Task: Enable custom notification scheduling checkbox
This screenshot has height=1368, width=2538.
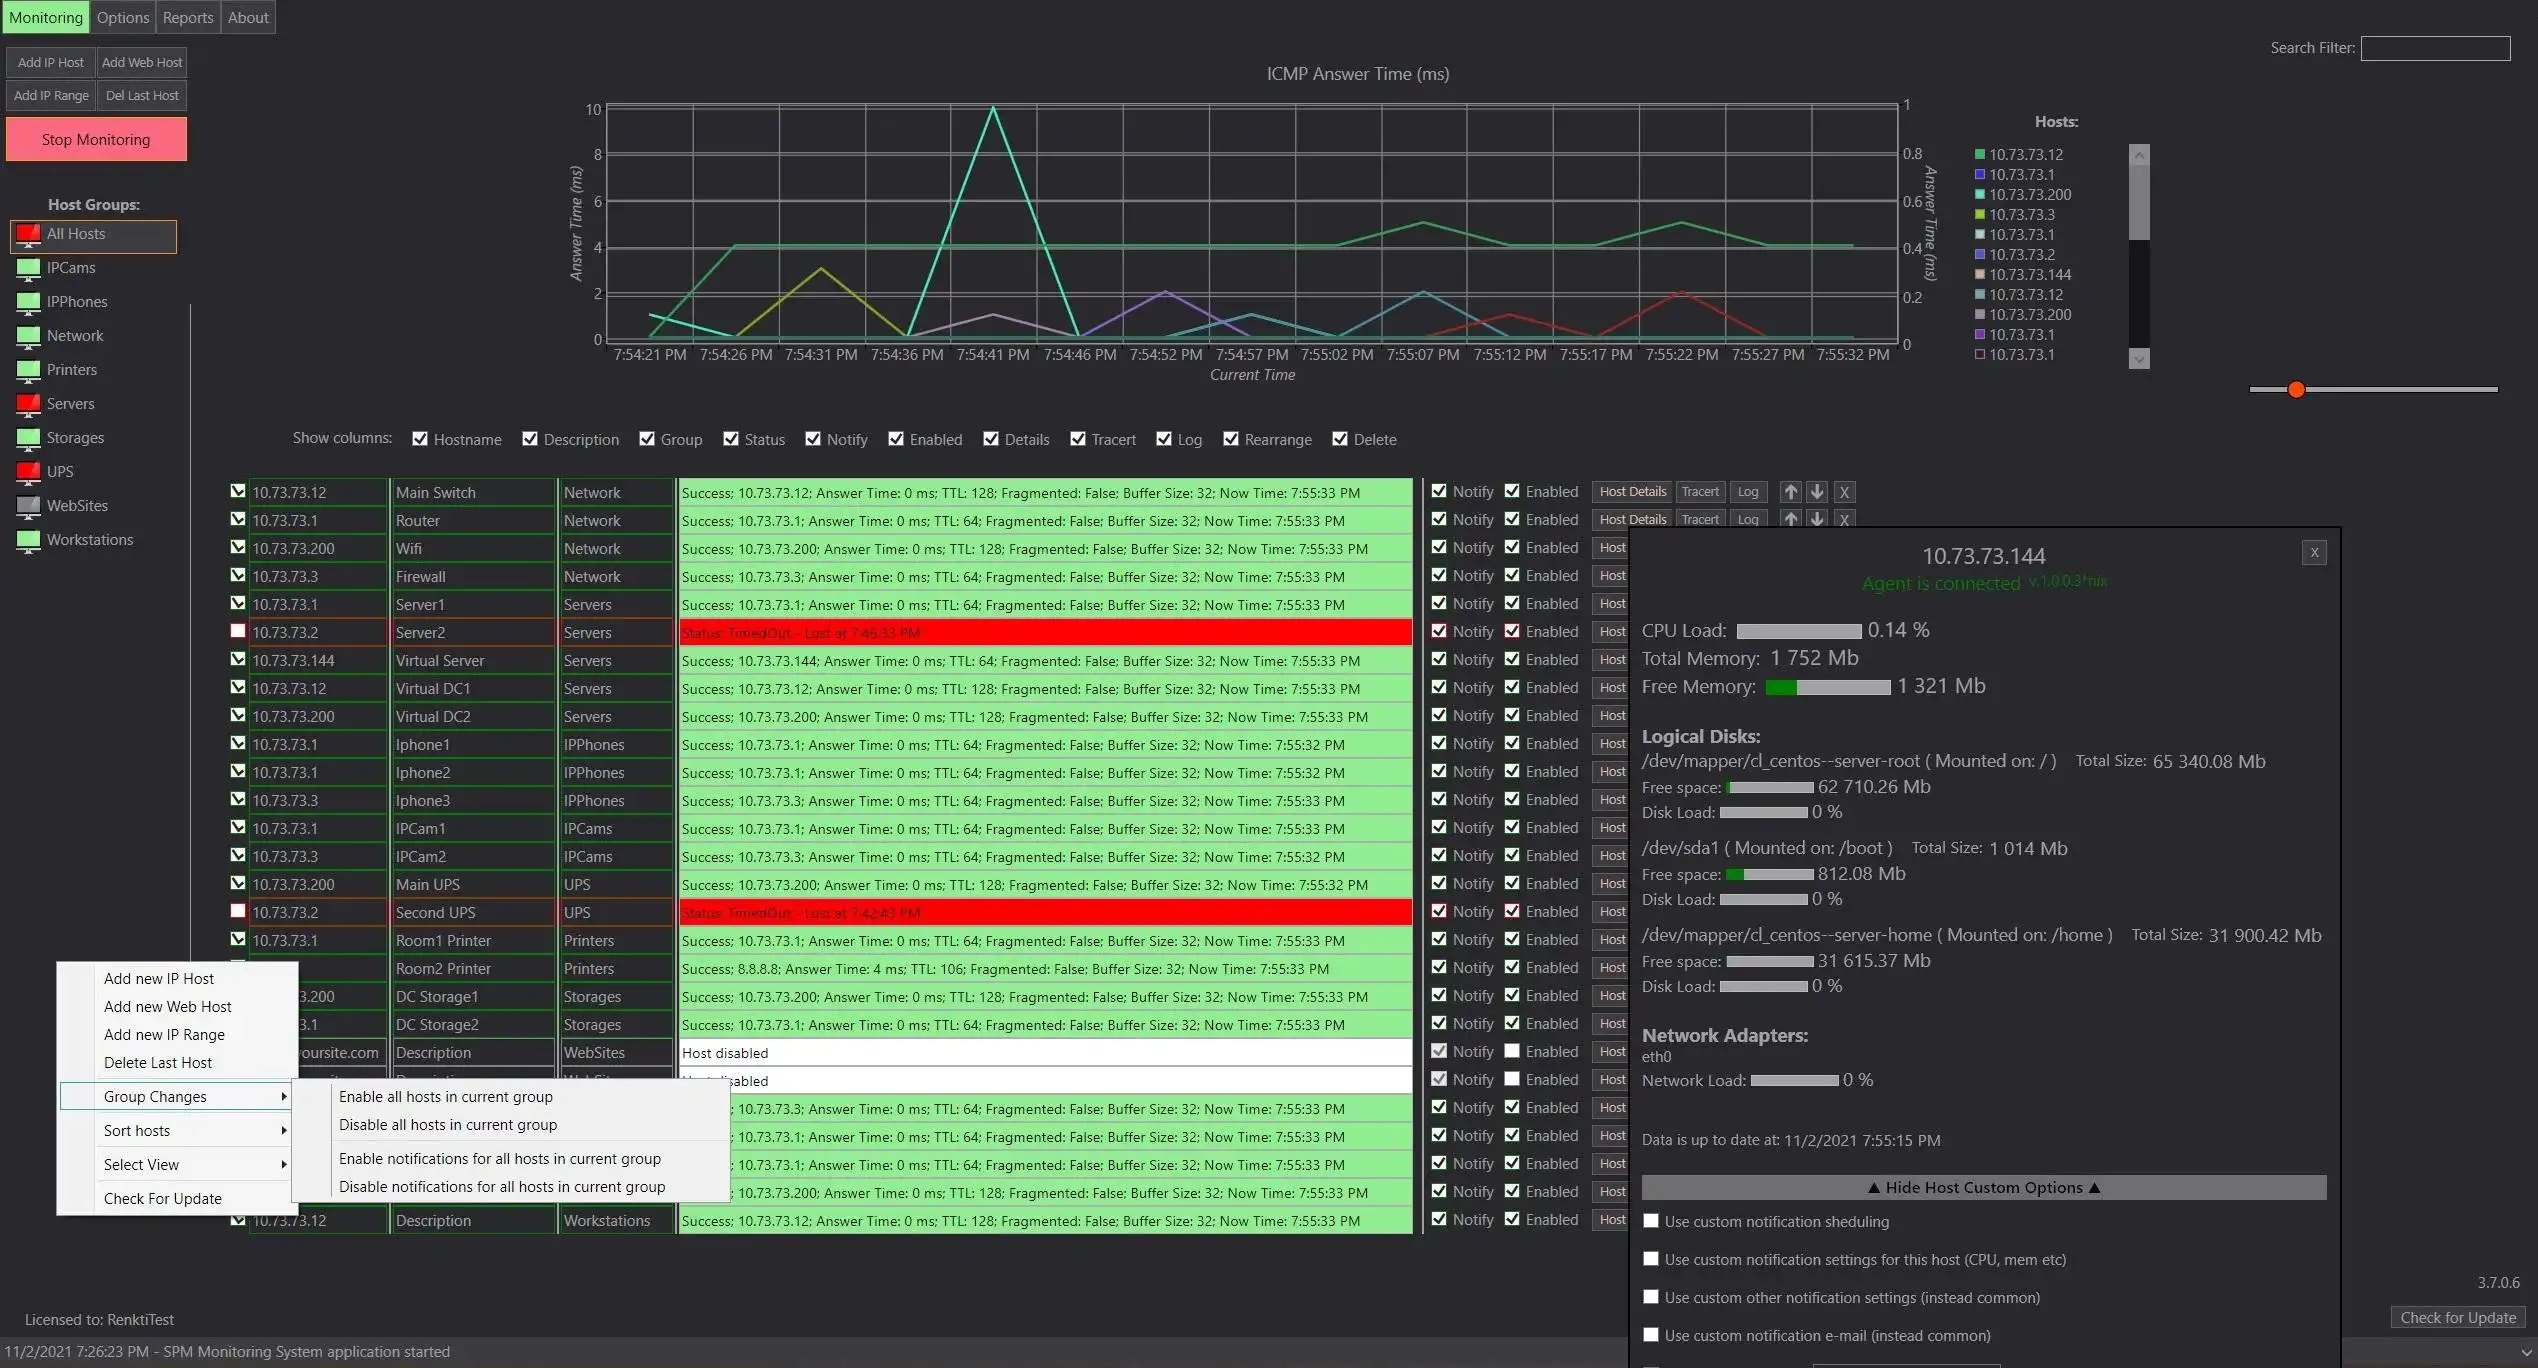Action: 1651,1221
